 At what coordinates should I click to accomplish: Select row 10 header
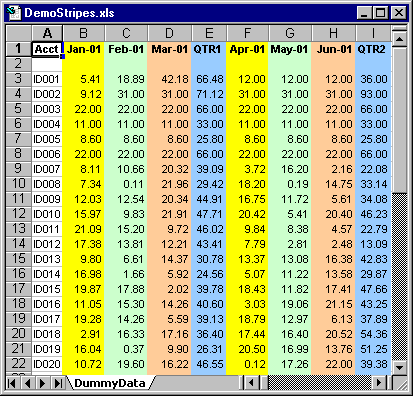pyautogui.click(x=19, y=184)
